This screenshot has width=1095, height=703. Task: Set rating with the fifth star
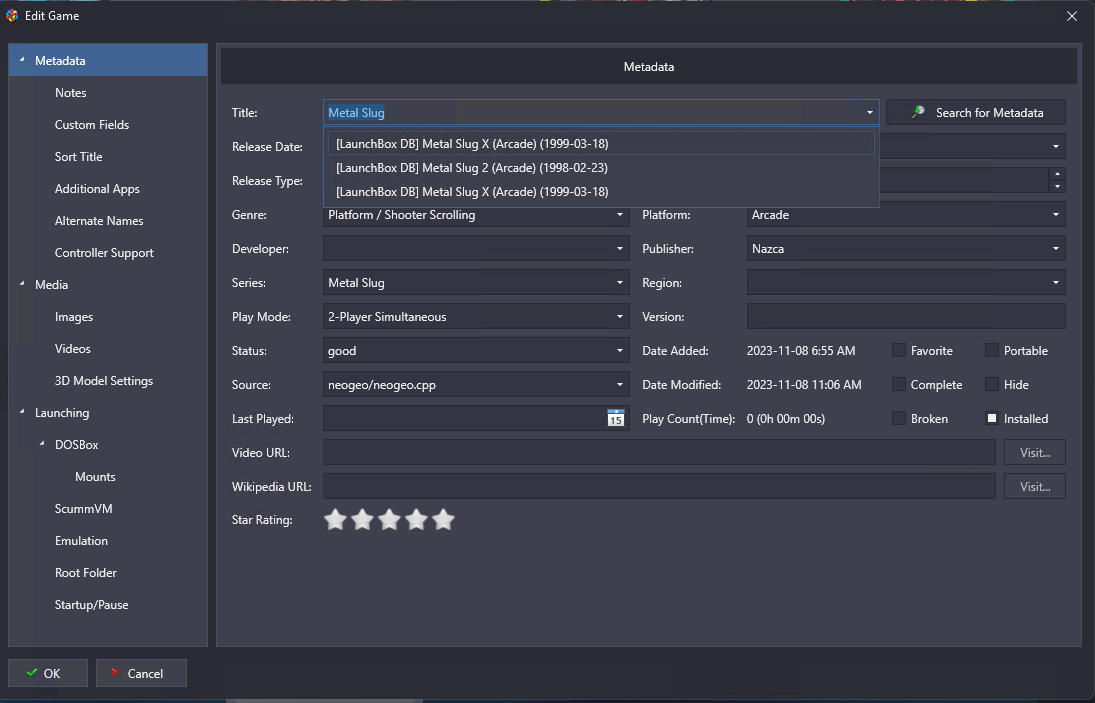pyautogui.click(x=443, y=519)
